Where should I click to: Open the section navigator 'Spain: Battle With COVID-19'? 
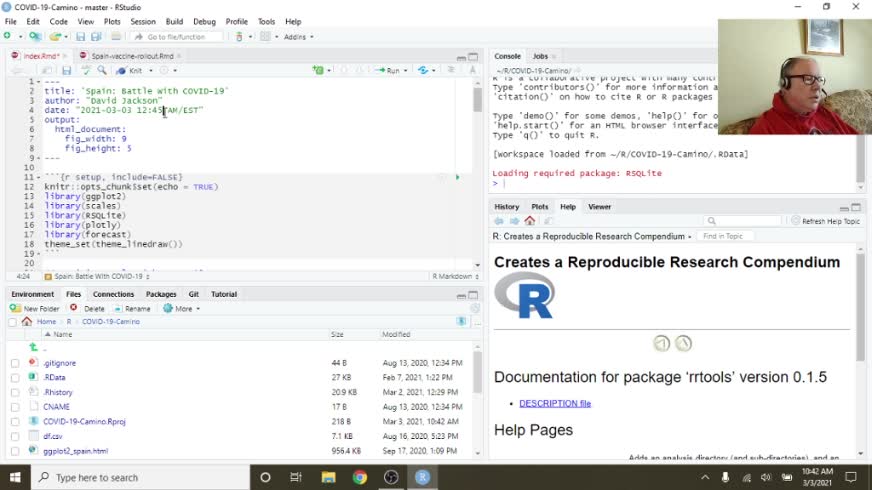pos(97,276)
